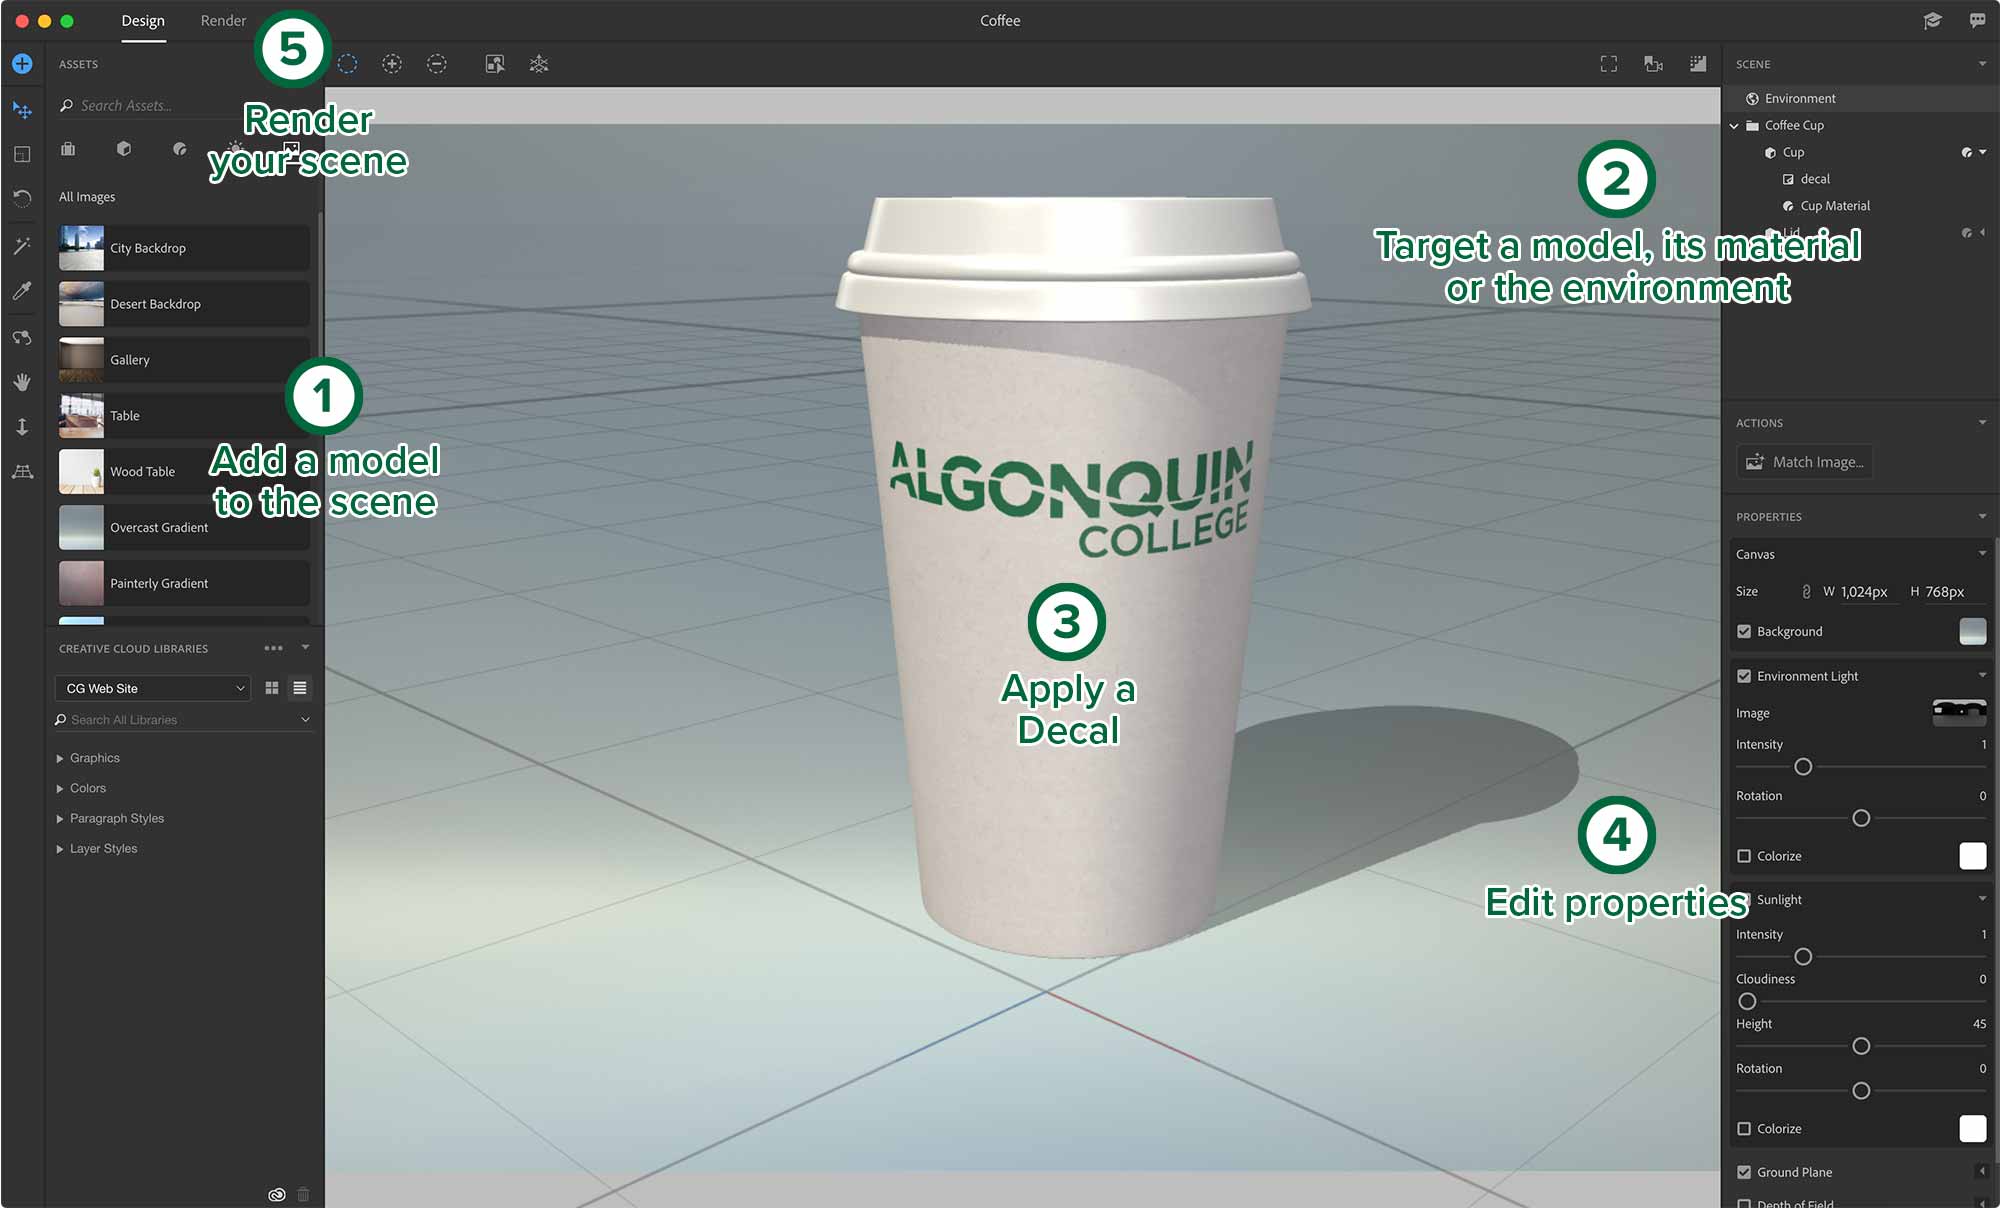
Task: Enable the Environment Light checkbox
Action: [1744, 675]
